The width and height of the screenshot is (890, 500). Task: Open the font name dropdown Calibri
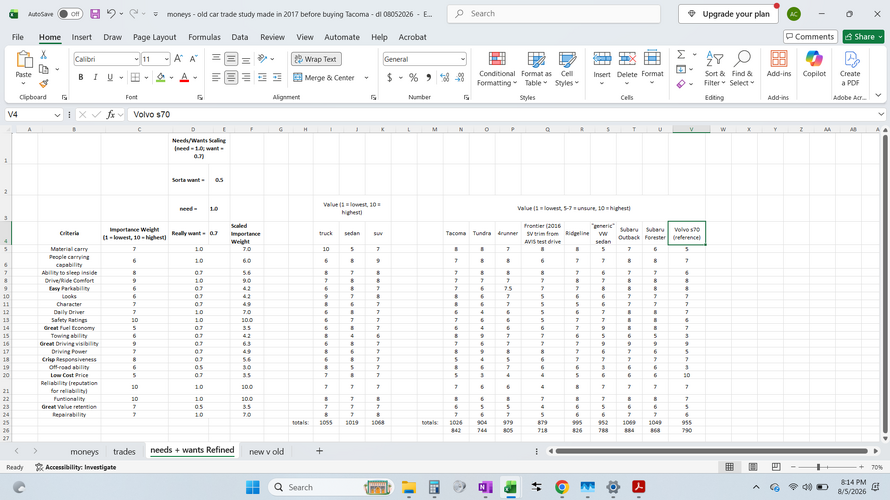136,59
